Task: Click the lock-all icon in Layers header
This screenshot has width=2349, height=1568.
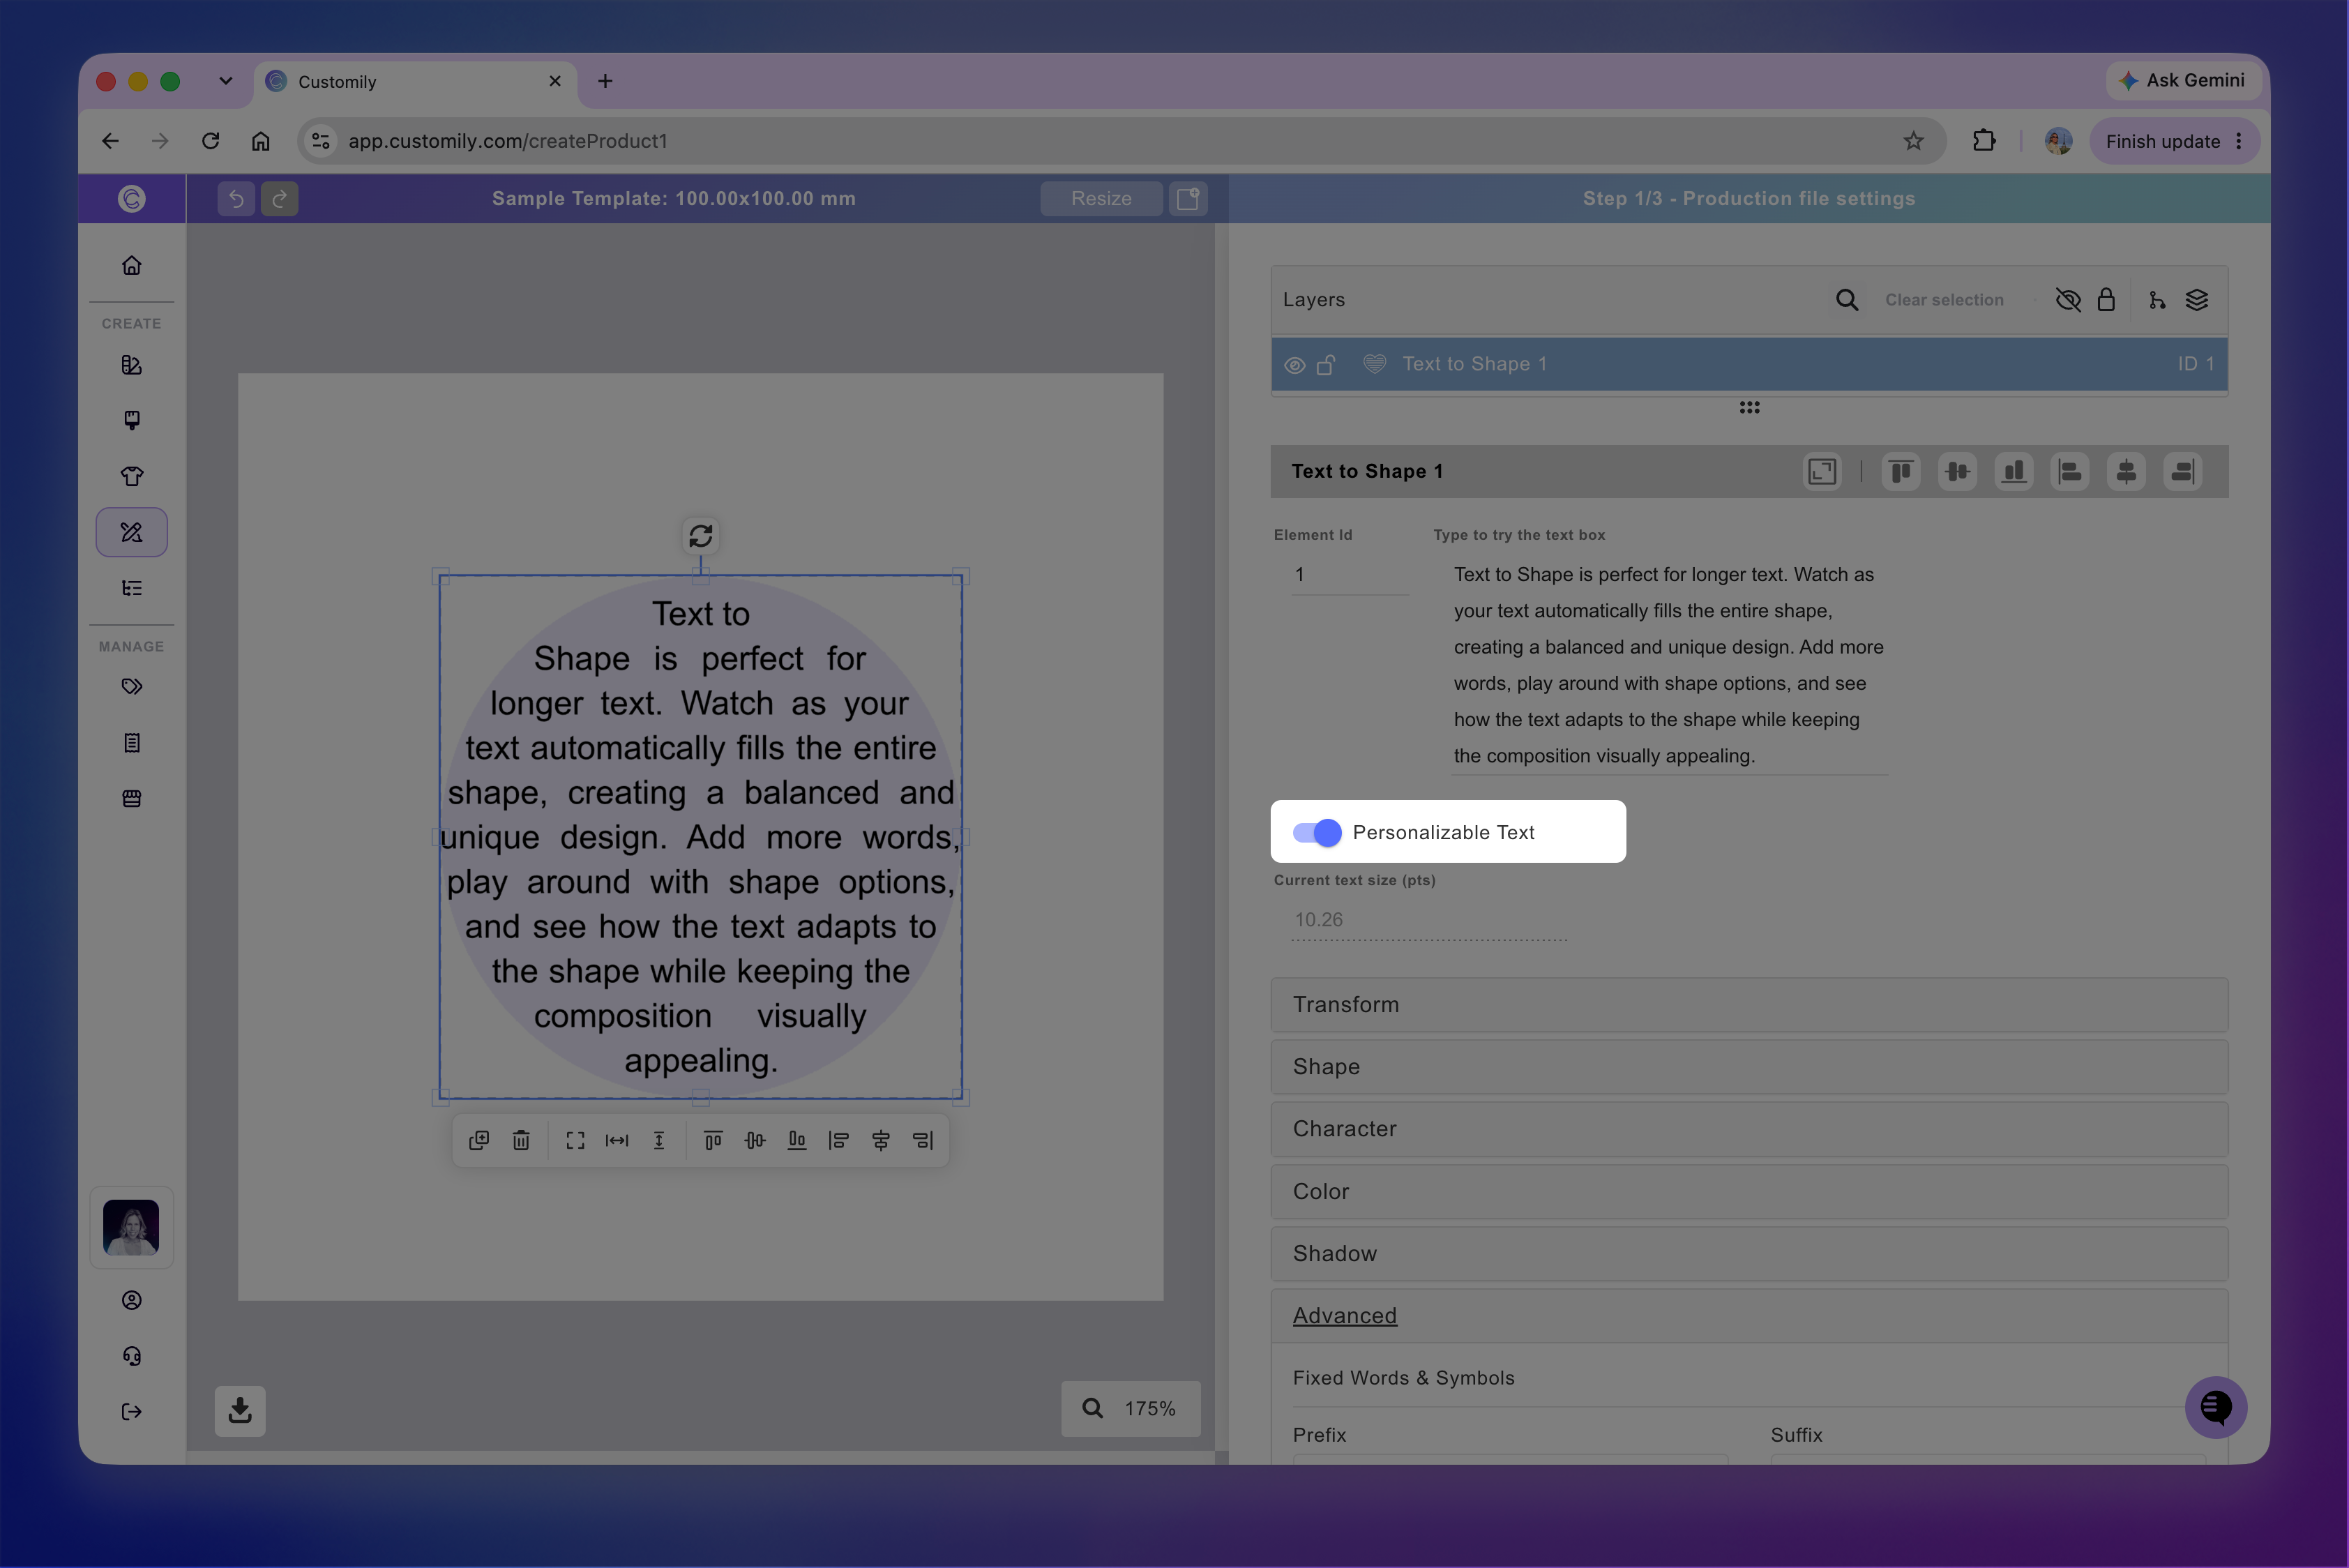Action: (2106, 300)
